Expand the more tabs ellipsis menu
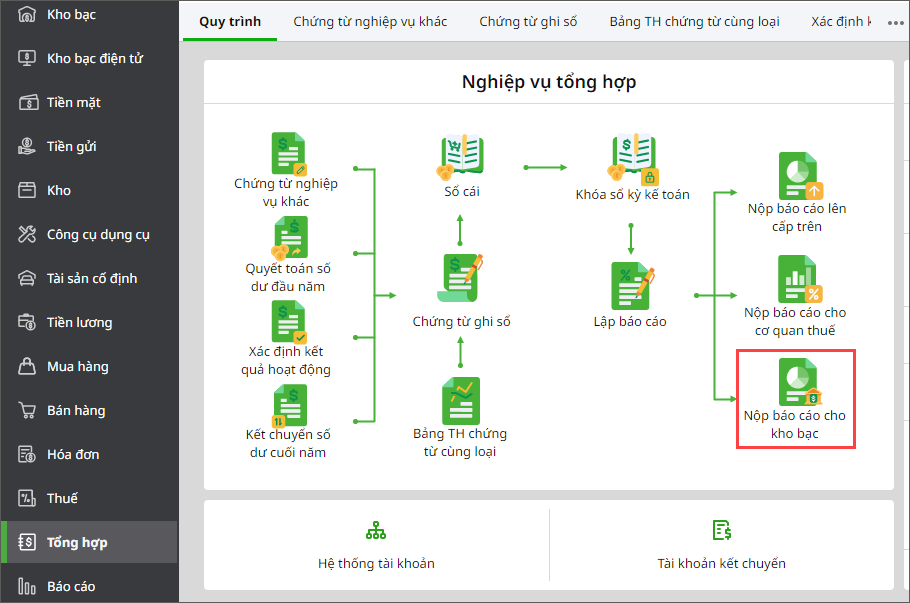The height and width of the screenshot is (603, 910). pyautogui.click(x=895, y=23)
